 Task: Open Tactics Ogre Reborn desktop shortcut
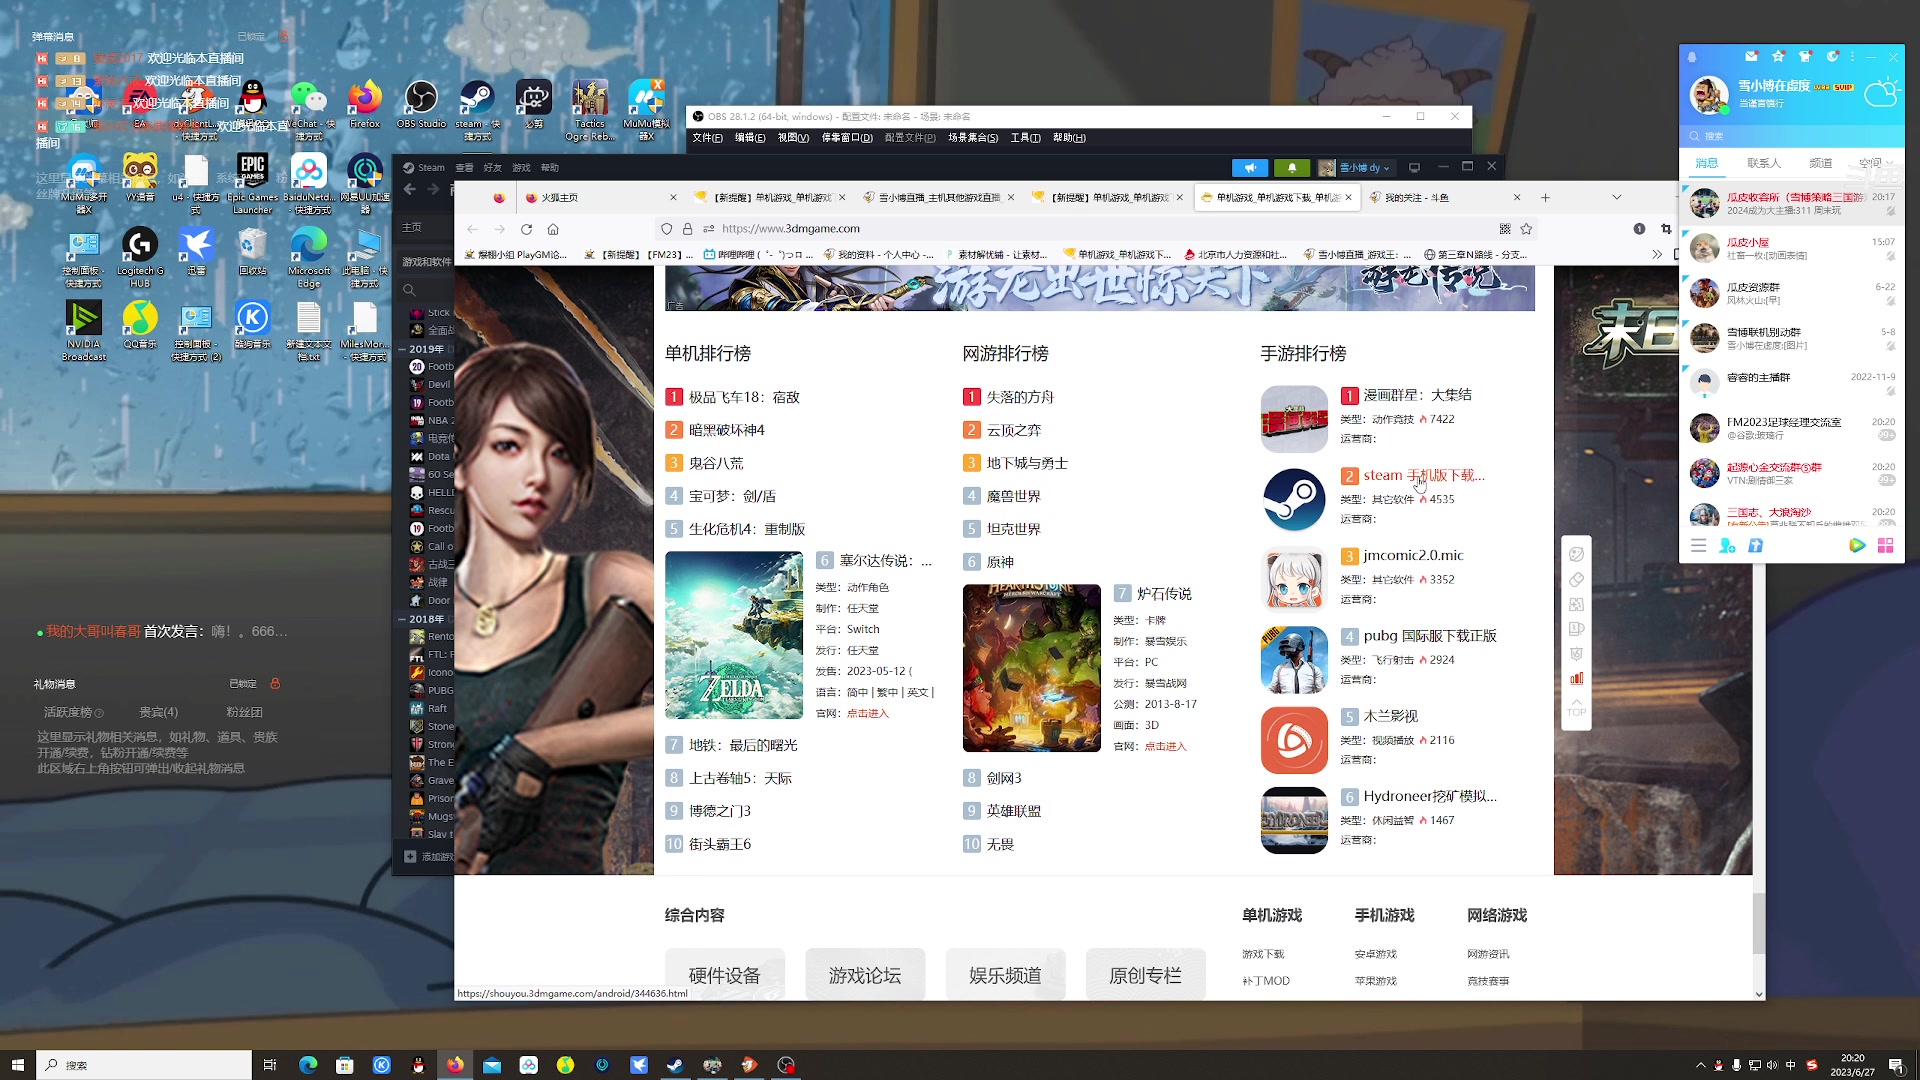590,110
